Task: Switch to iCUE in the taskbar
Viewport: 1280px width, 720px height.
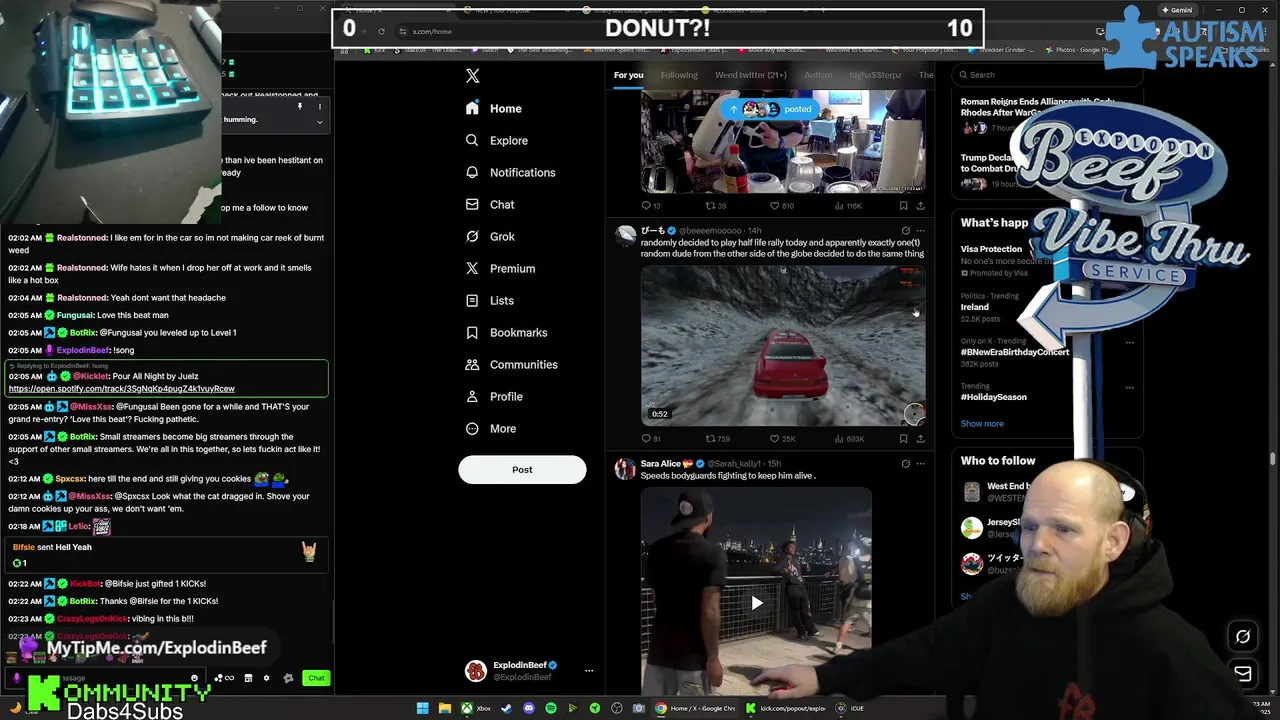Action: 851,708
